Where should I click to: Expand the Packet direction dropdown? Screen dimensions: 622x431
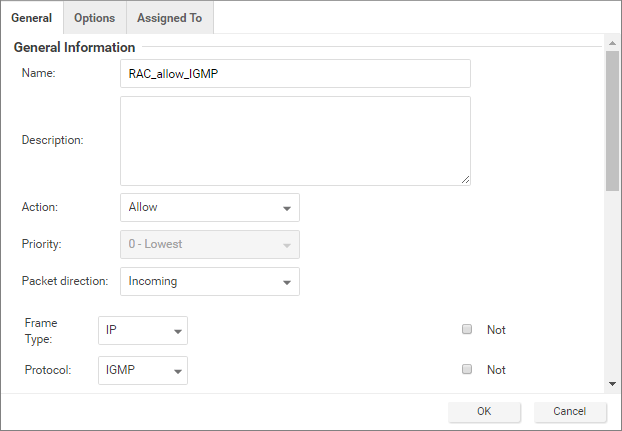click(209, 282)
